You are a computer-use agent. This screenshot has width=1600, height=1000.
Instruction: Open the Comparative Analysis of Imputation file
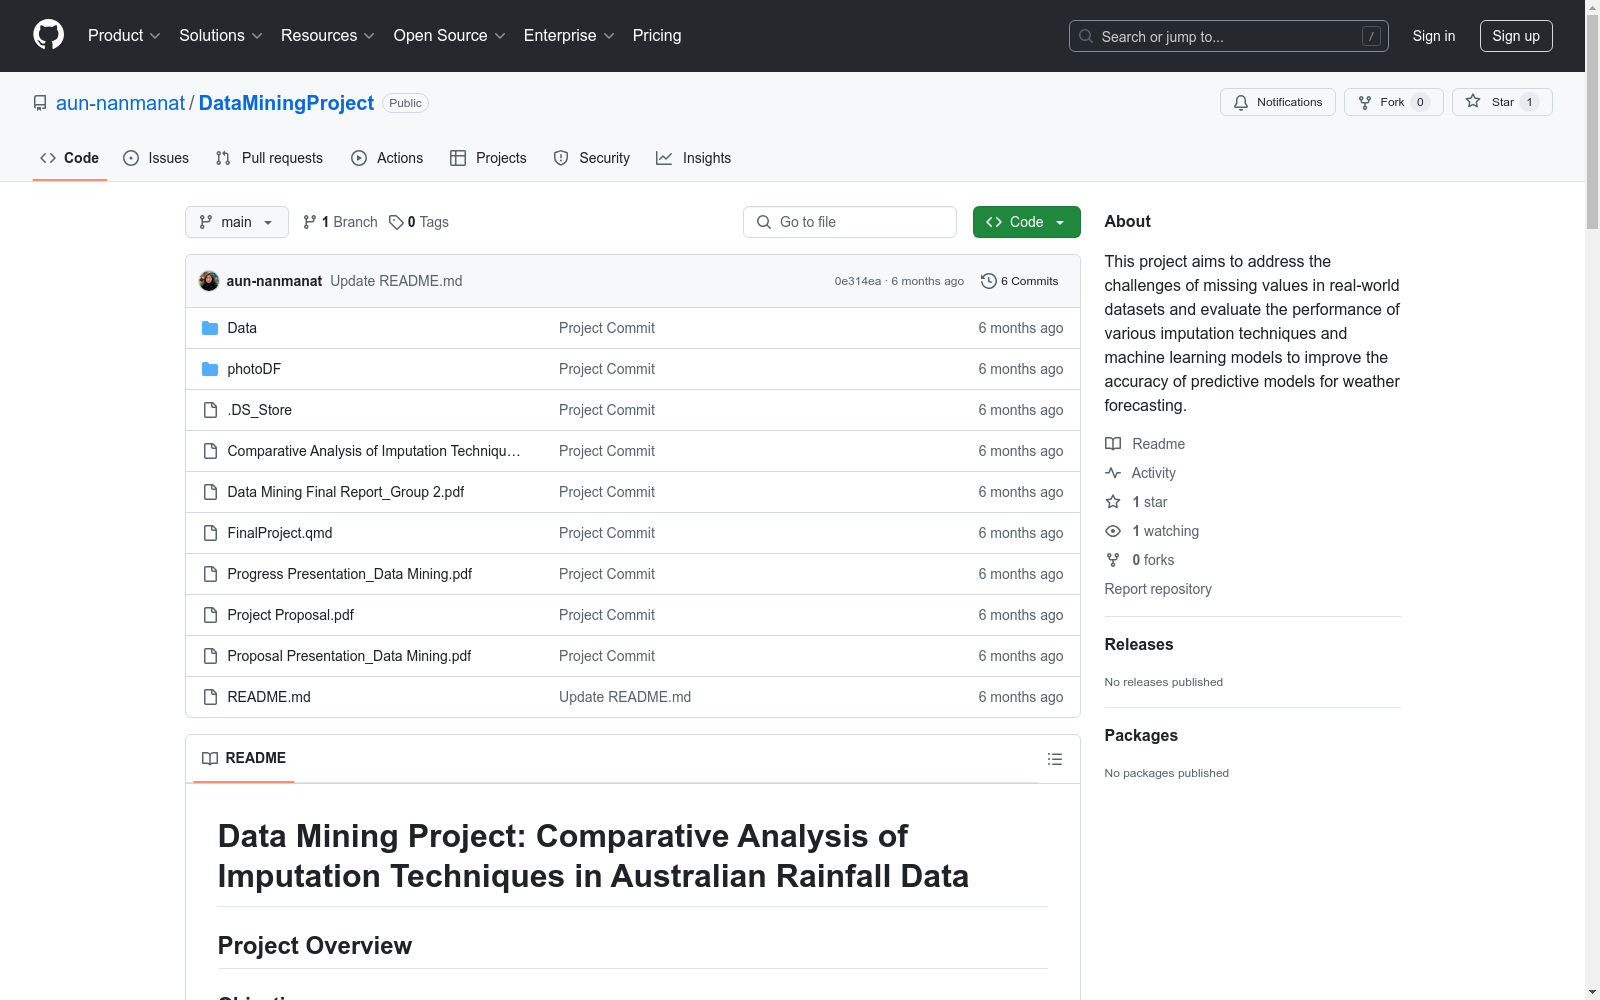(374, 451)
